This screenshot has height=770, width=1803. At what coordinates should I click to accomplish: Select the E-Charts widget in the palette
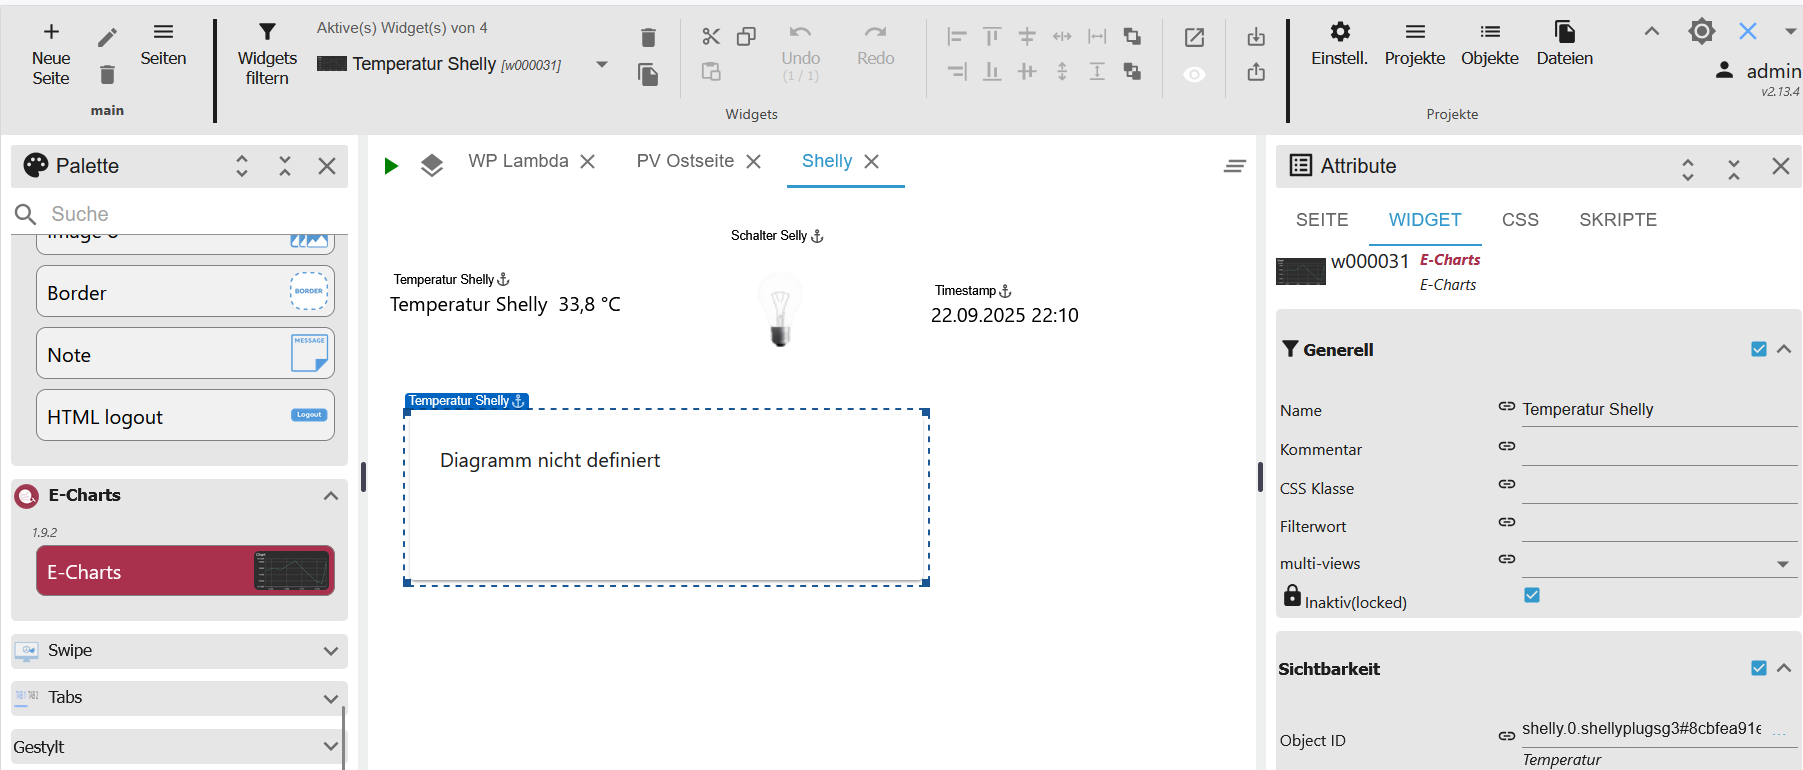pyautogui.click(x=185, y=572)
